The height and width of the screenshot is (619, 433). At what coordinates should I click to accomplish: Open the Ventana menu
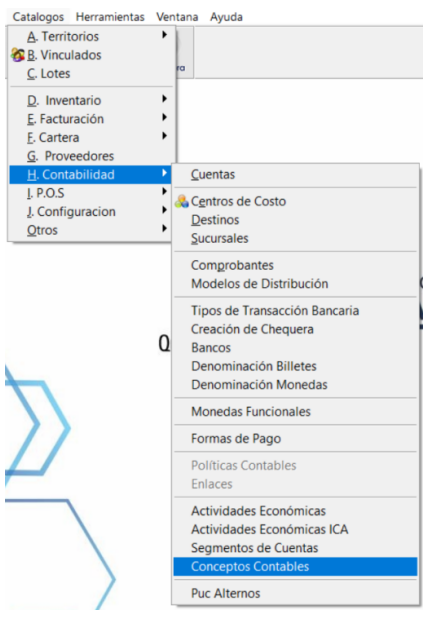(177, 17)
